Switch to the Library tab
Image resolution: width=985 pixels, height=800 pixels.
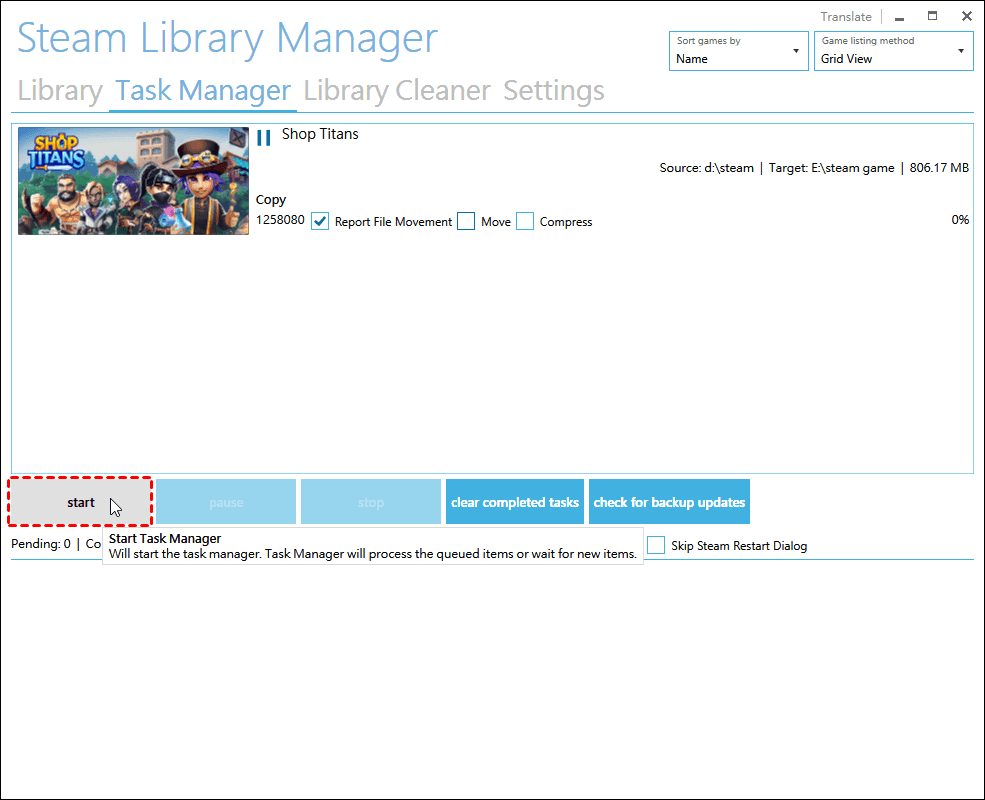(60, 91)
